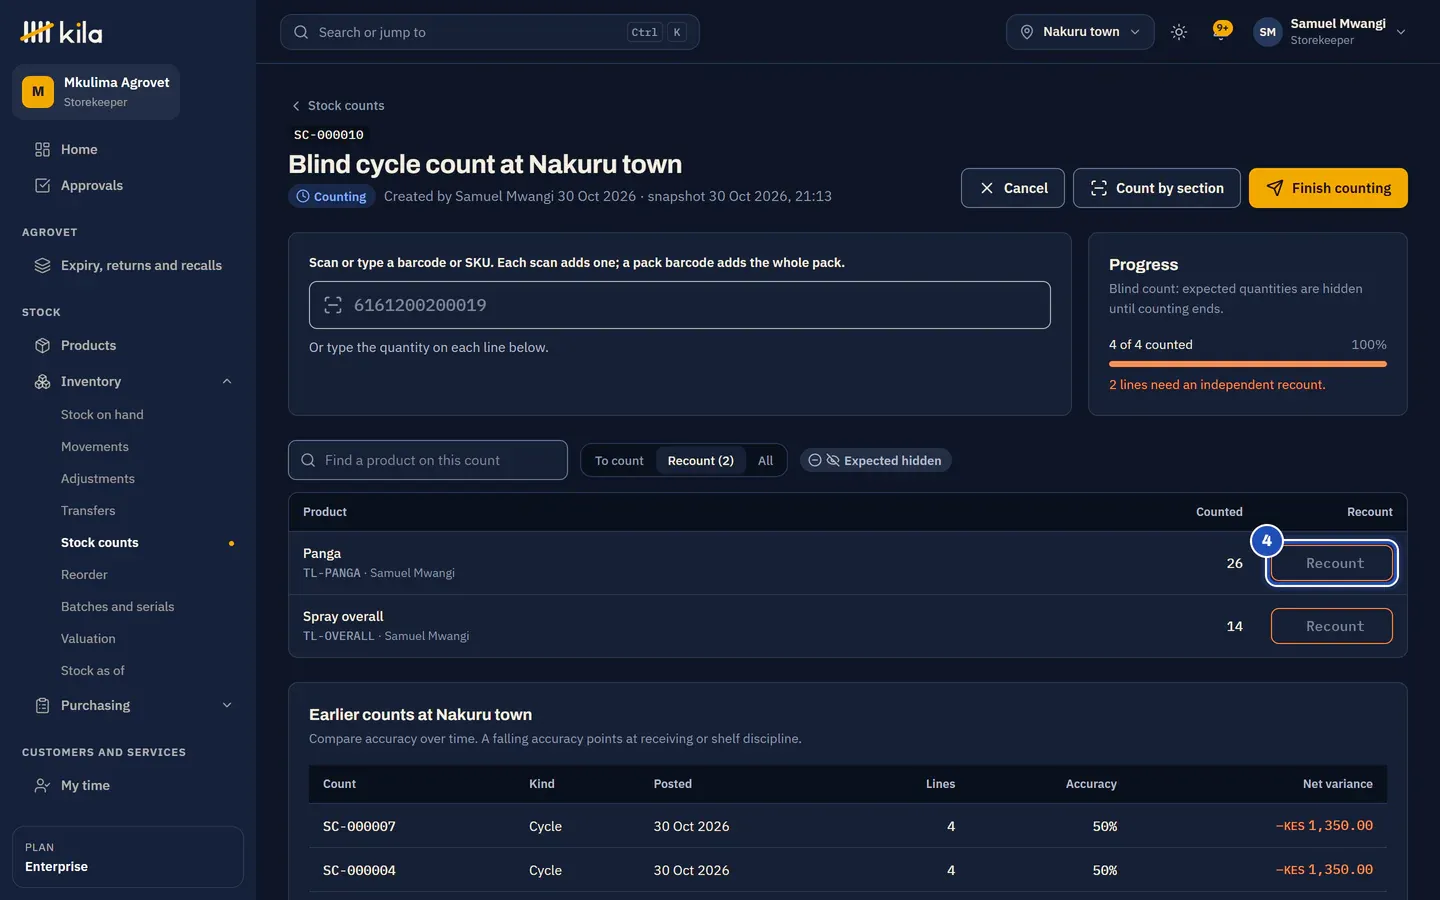Screen dimensions: 1440x900
Task: Click the back chevron beside Stock counts
Action: pyautogui.click(x=296, y=106)
